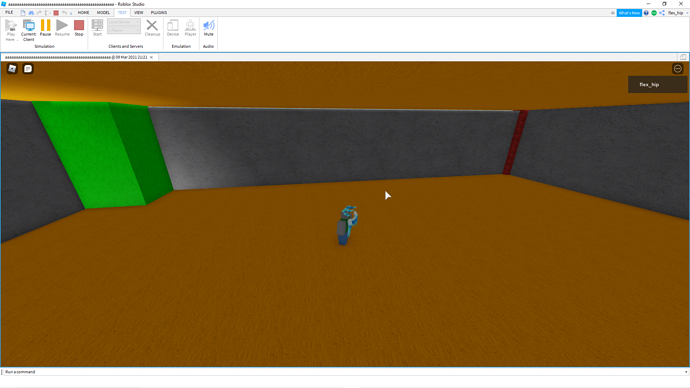Open the in-game chat icon
Screen dimensions: 690x388
[x=28, y=69]
